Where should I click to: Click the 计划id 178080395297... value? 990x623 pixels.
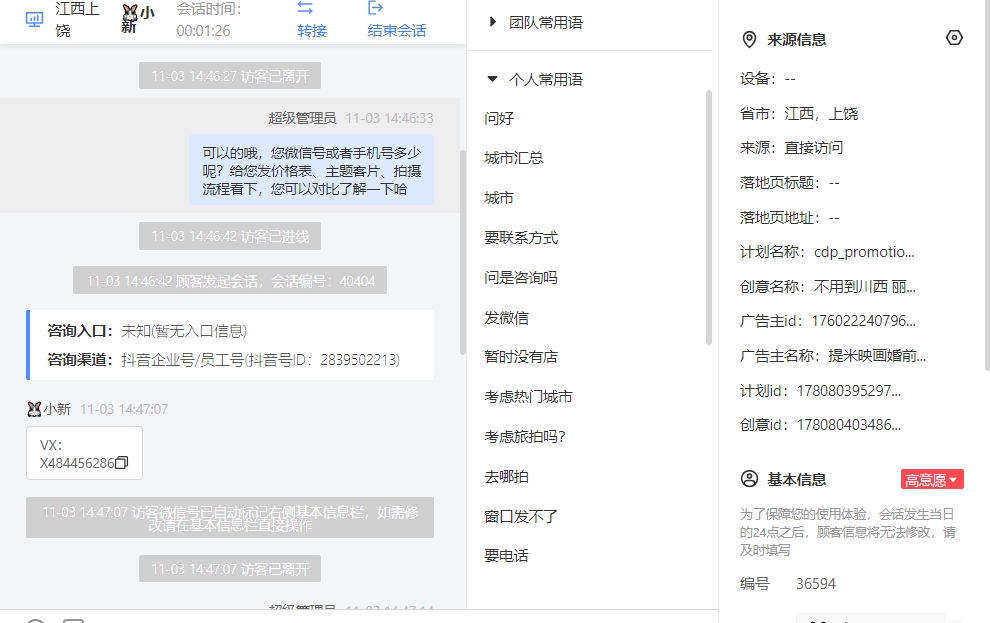pyautogui.click(x=849, y=391)
